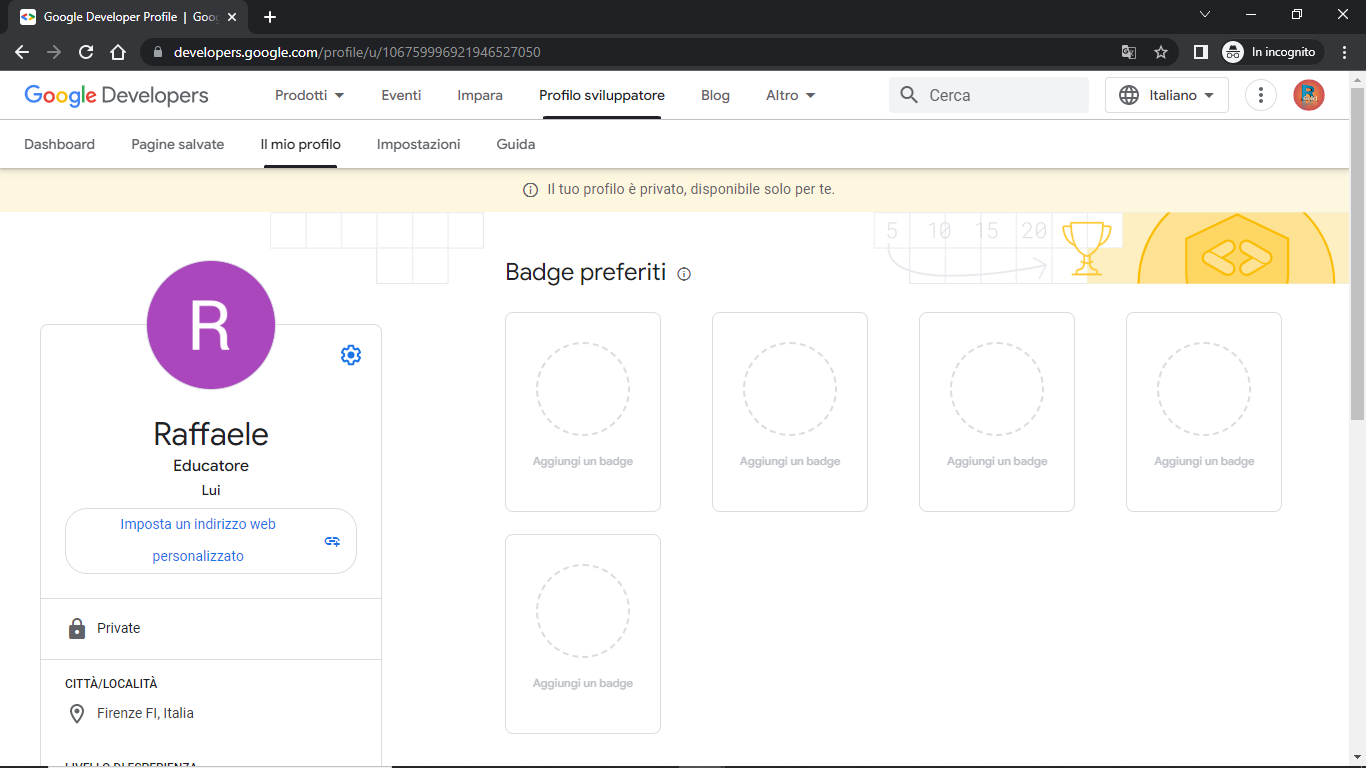Open the Italiano language selector

[x=1167, y=95]
